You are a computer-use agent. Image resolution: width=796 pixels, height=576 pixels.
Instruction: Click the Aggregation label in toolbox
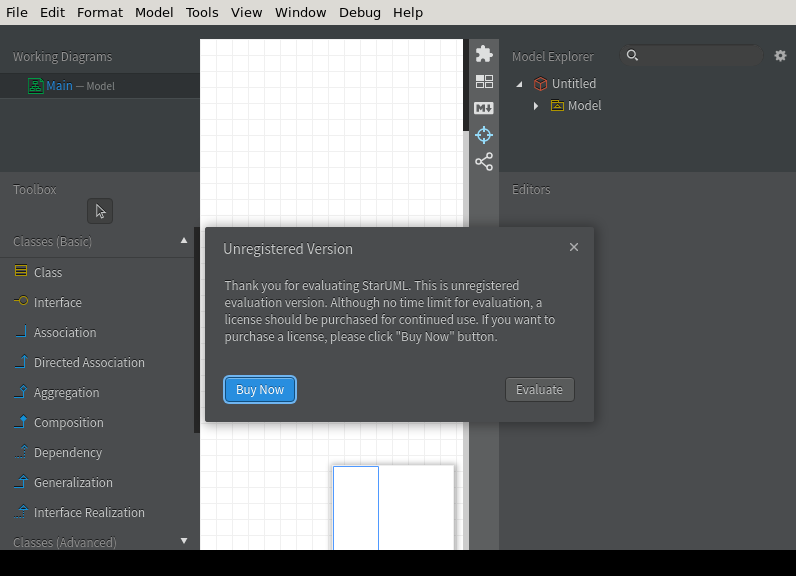point(67,393)
